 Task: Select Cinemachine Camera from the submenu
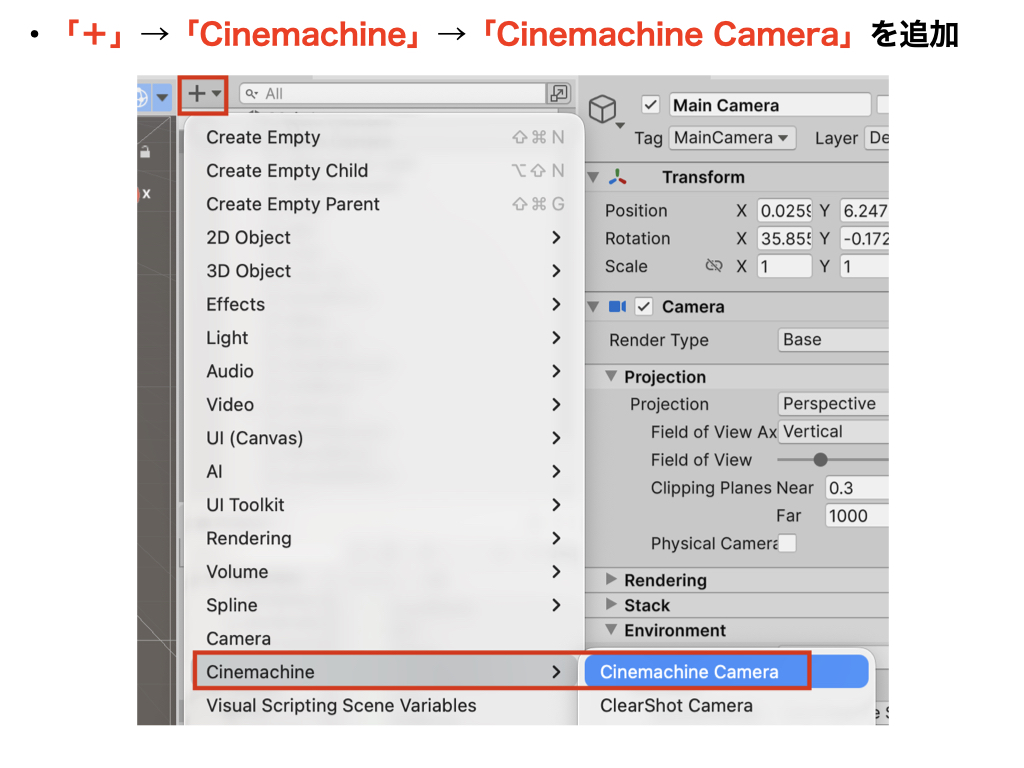pyautogui.click(x=689, y=672)
